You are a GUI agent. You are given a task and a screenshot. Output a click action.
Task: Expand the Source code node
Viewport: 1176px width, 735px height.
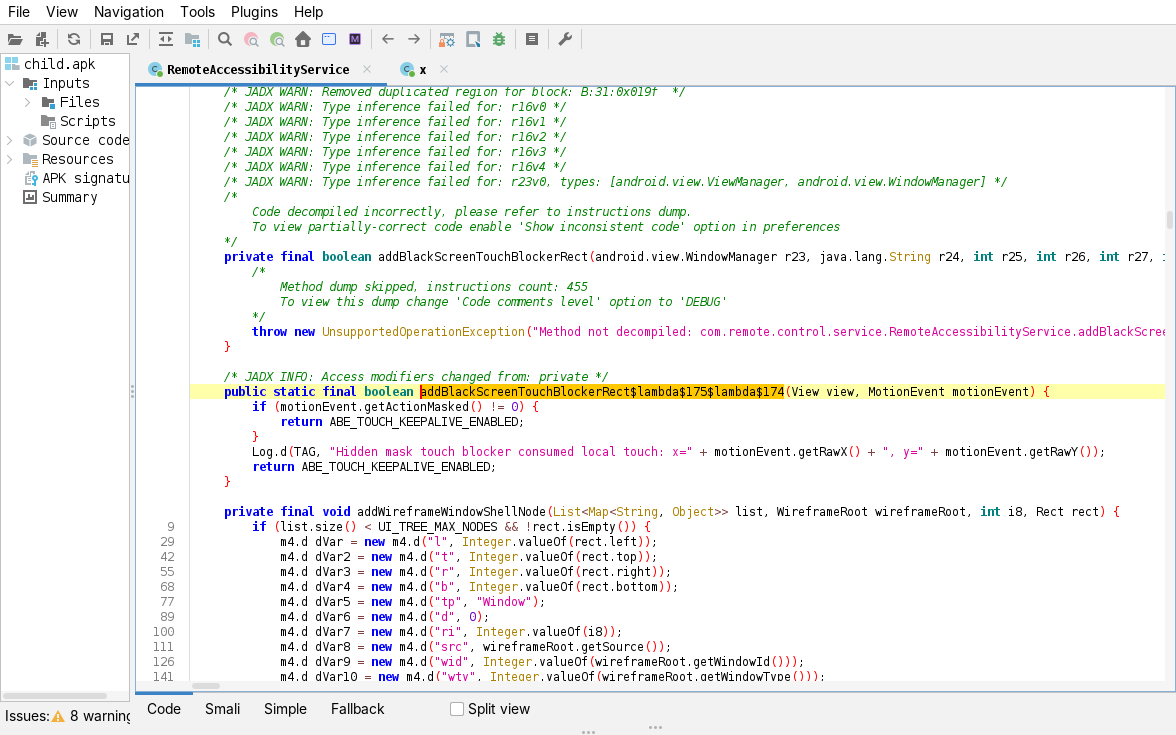tap(10, 140)
